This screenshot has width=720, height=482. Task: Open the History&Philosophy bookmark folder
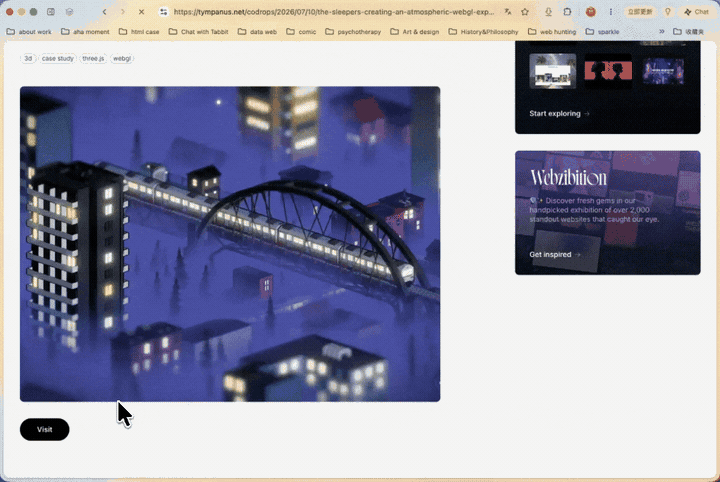pos(484,32)
